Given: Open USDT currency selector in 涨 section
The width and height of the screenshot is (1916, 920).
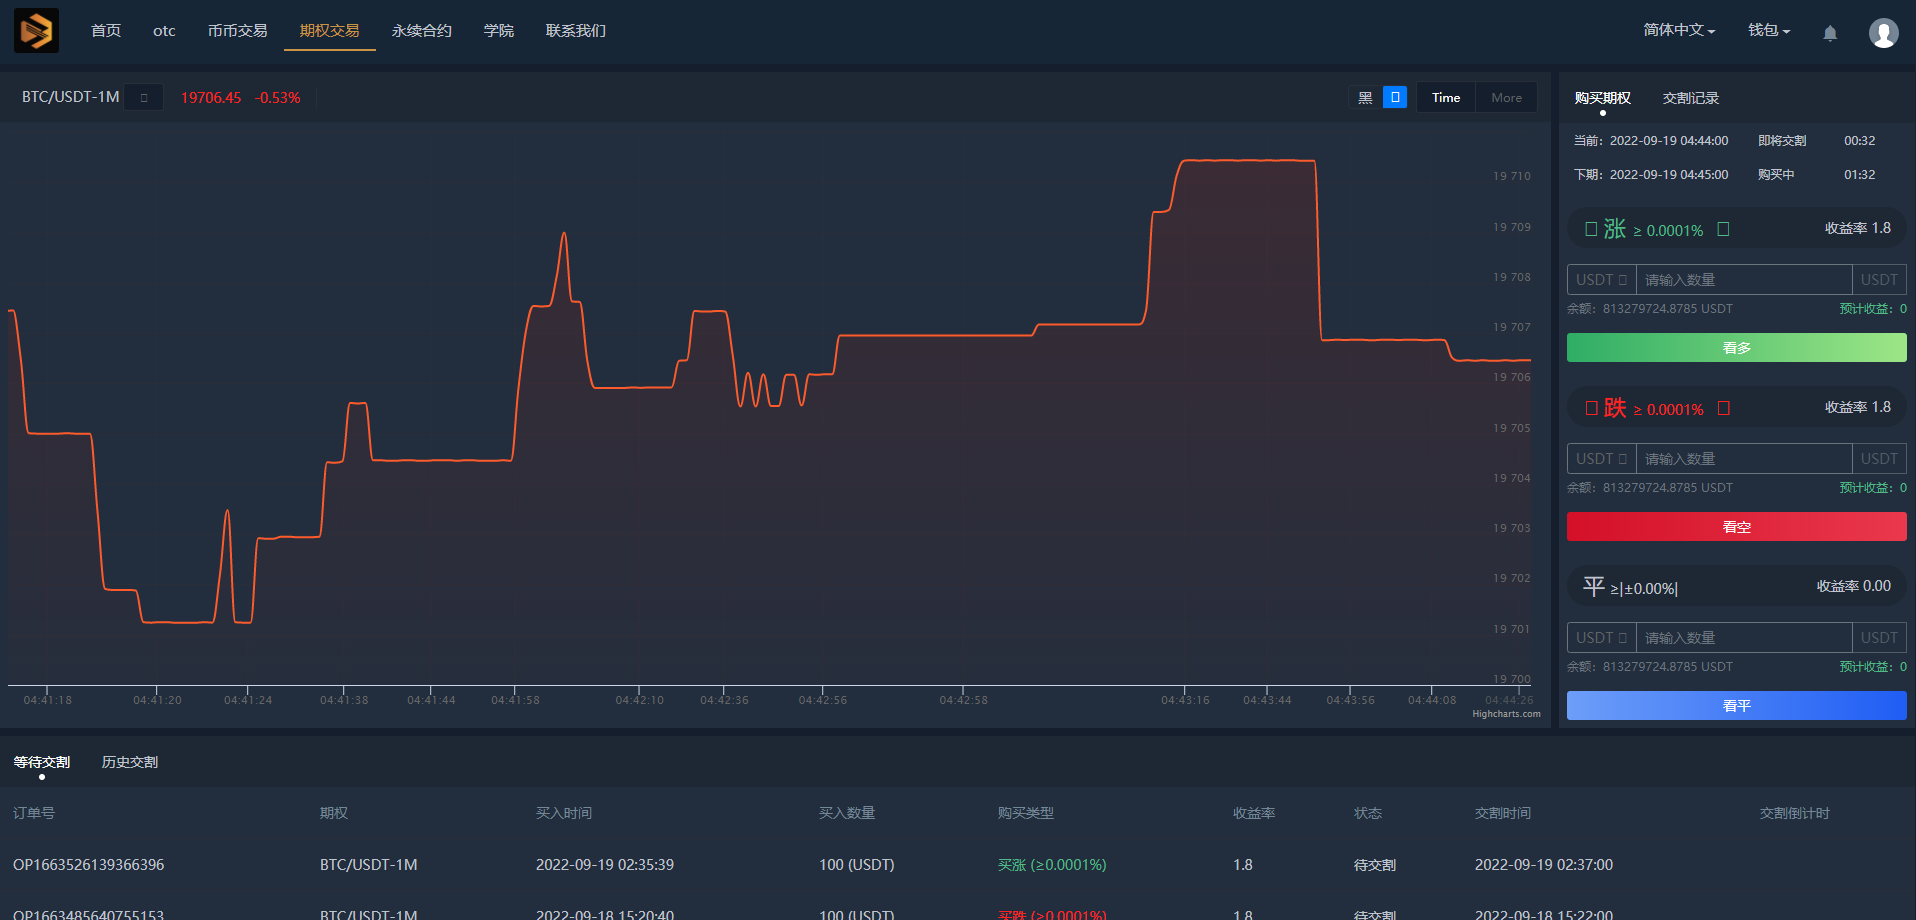Looking at the screenshot, I should click(1601, 280).
